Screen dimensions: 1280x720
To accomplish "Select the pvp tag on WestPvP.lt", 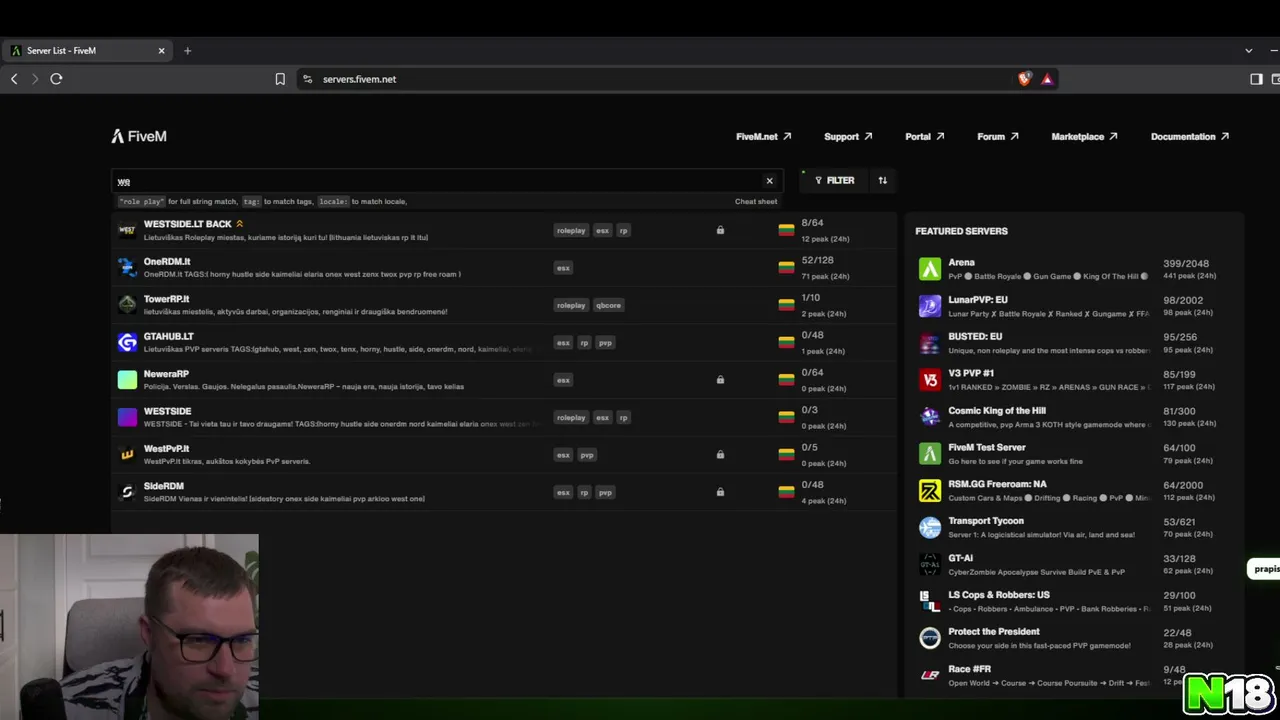I will 587,455.
